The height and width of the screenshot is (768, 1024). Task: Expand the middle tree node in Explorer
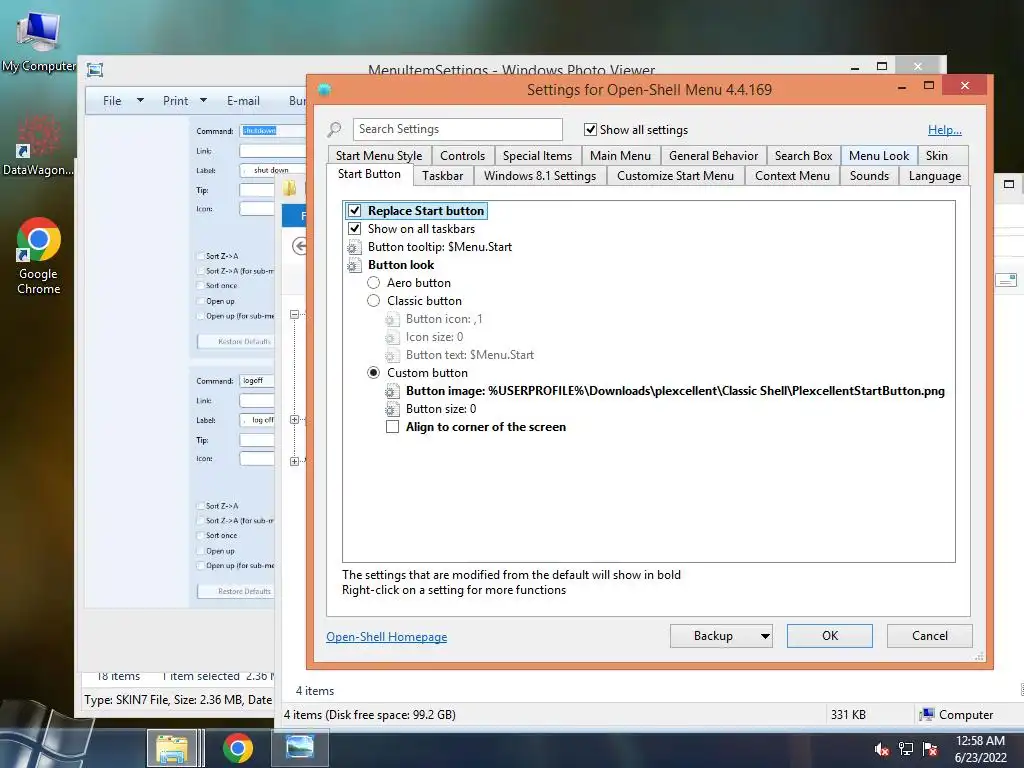point(295,419)
